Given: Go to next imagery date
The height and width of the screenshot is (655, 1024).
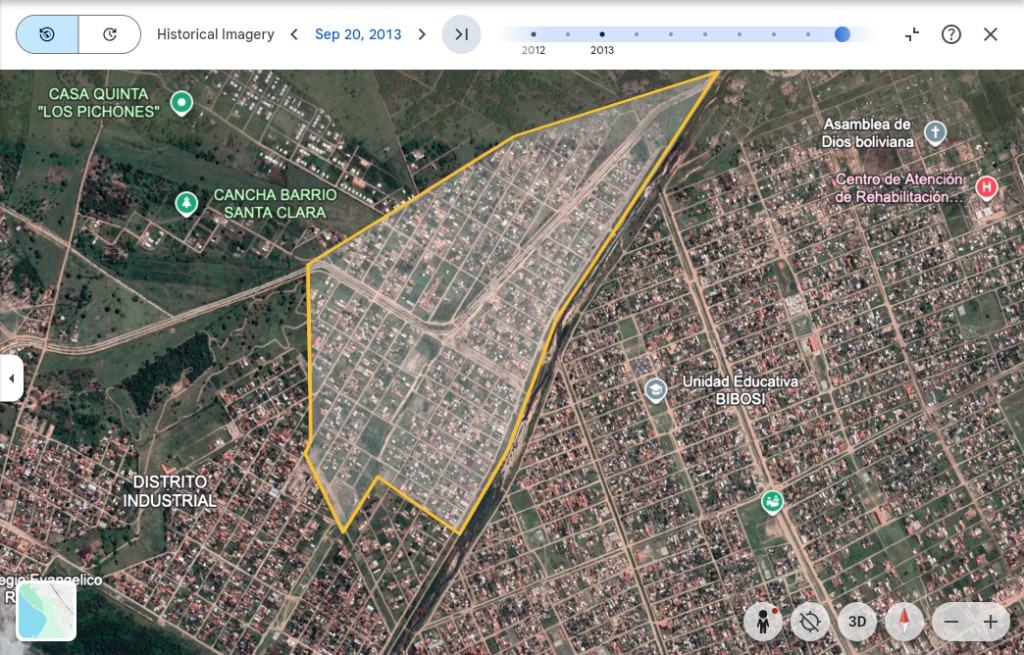Looking at the screenshot, I should click(x=422, y=34).
